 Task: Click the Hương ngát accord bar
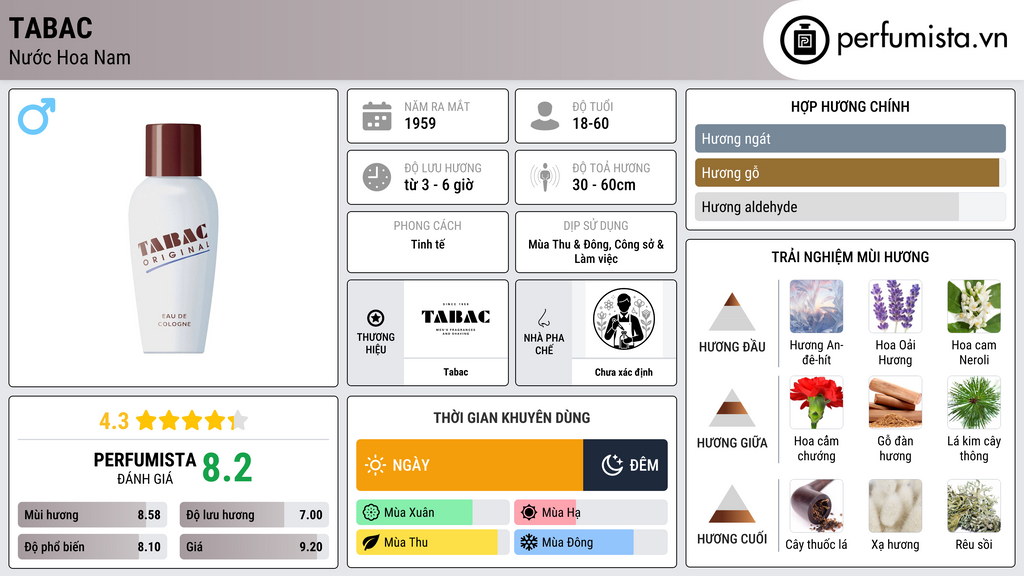[x=850, y=138]
